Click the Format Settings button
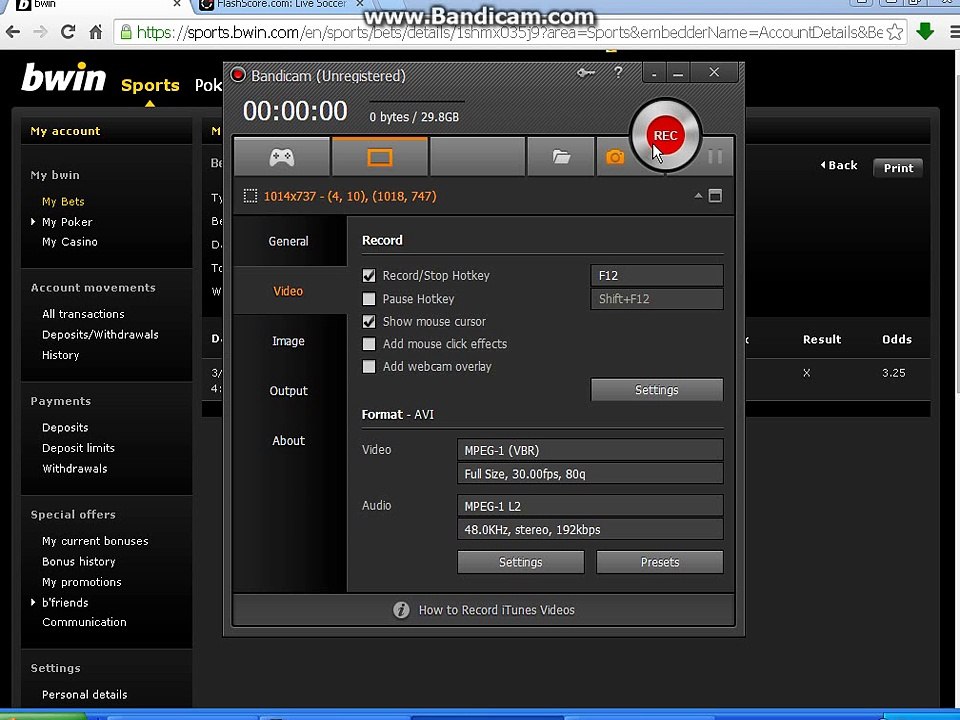This screenshot has height=720, width=960. point(520,562)
